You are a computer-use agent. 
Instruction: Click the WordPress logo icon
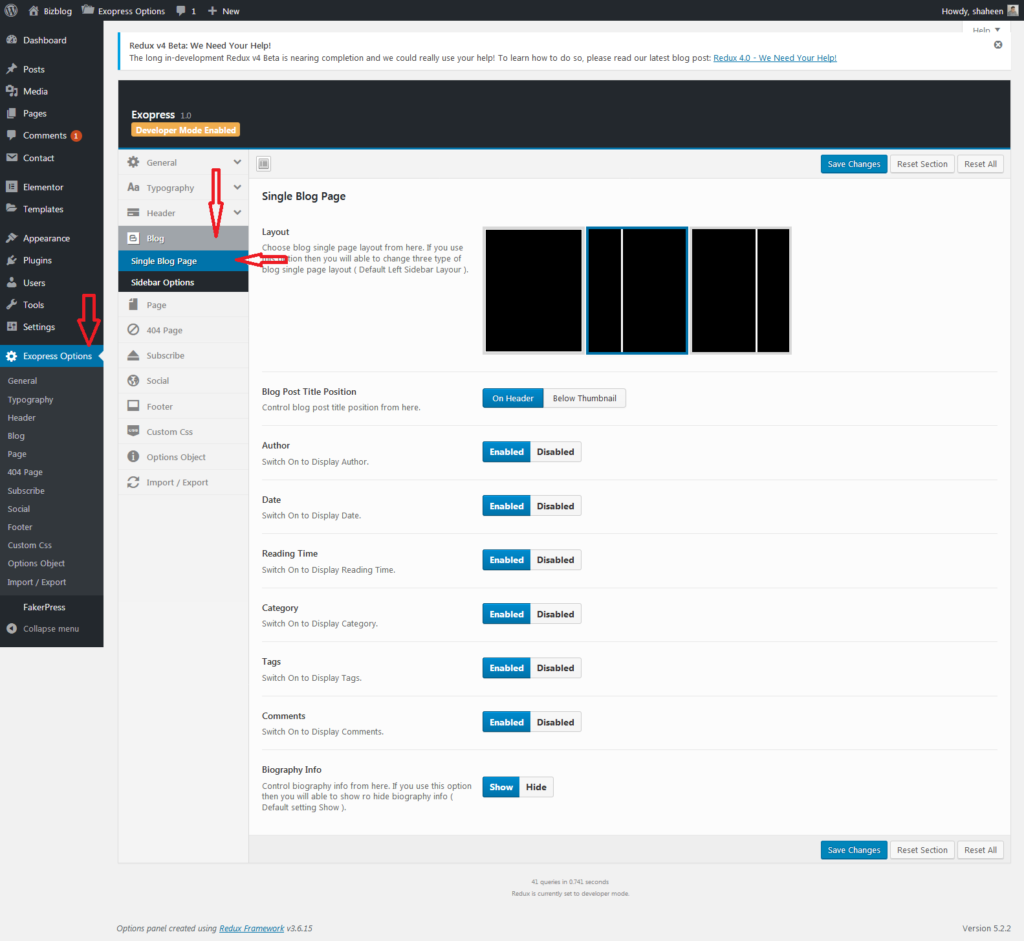tap(11, 10)
